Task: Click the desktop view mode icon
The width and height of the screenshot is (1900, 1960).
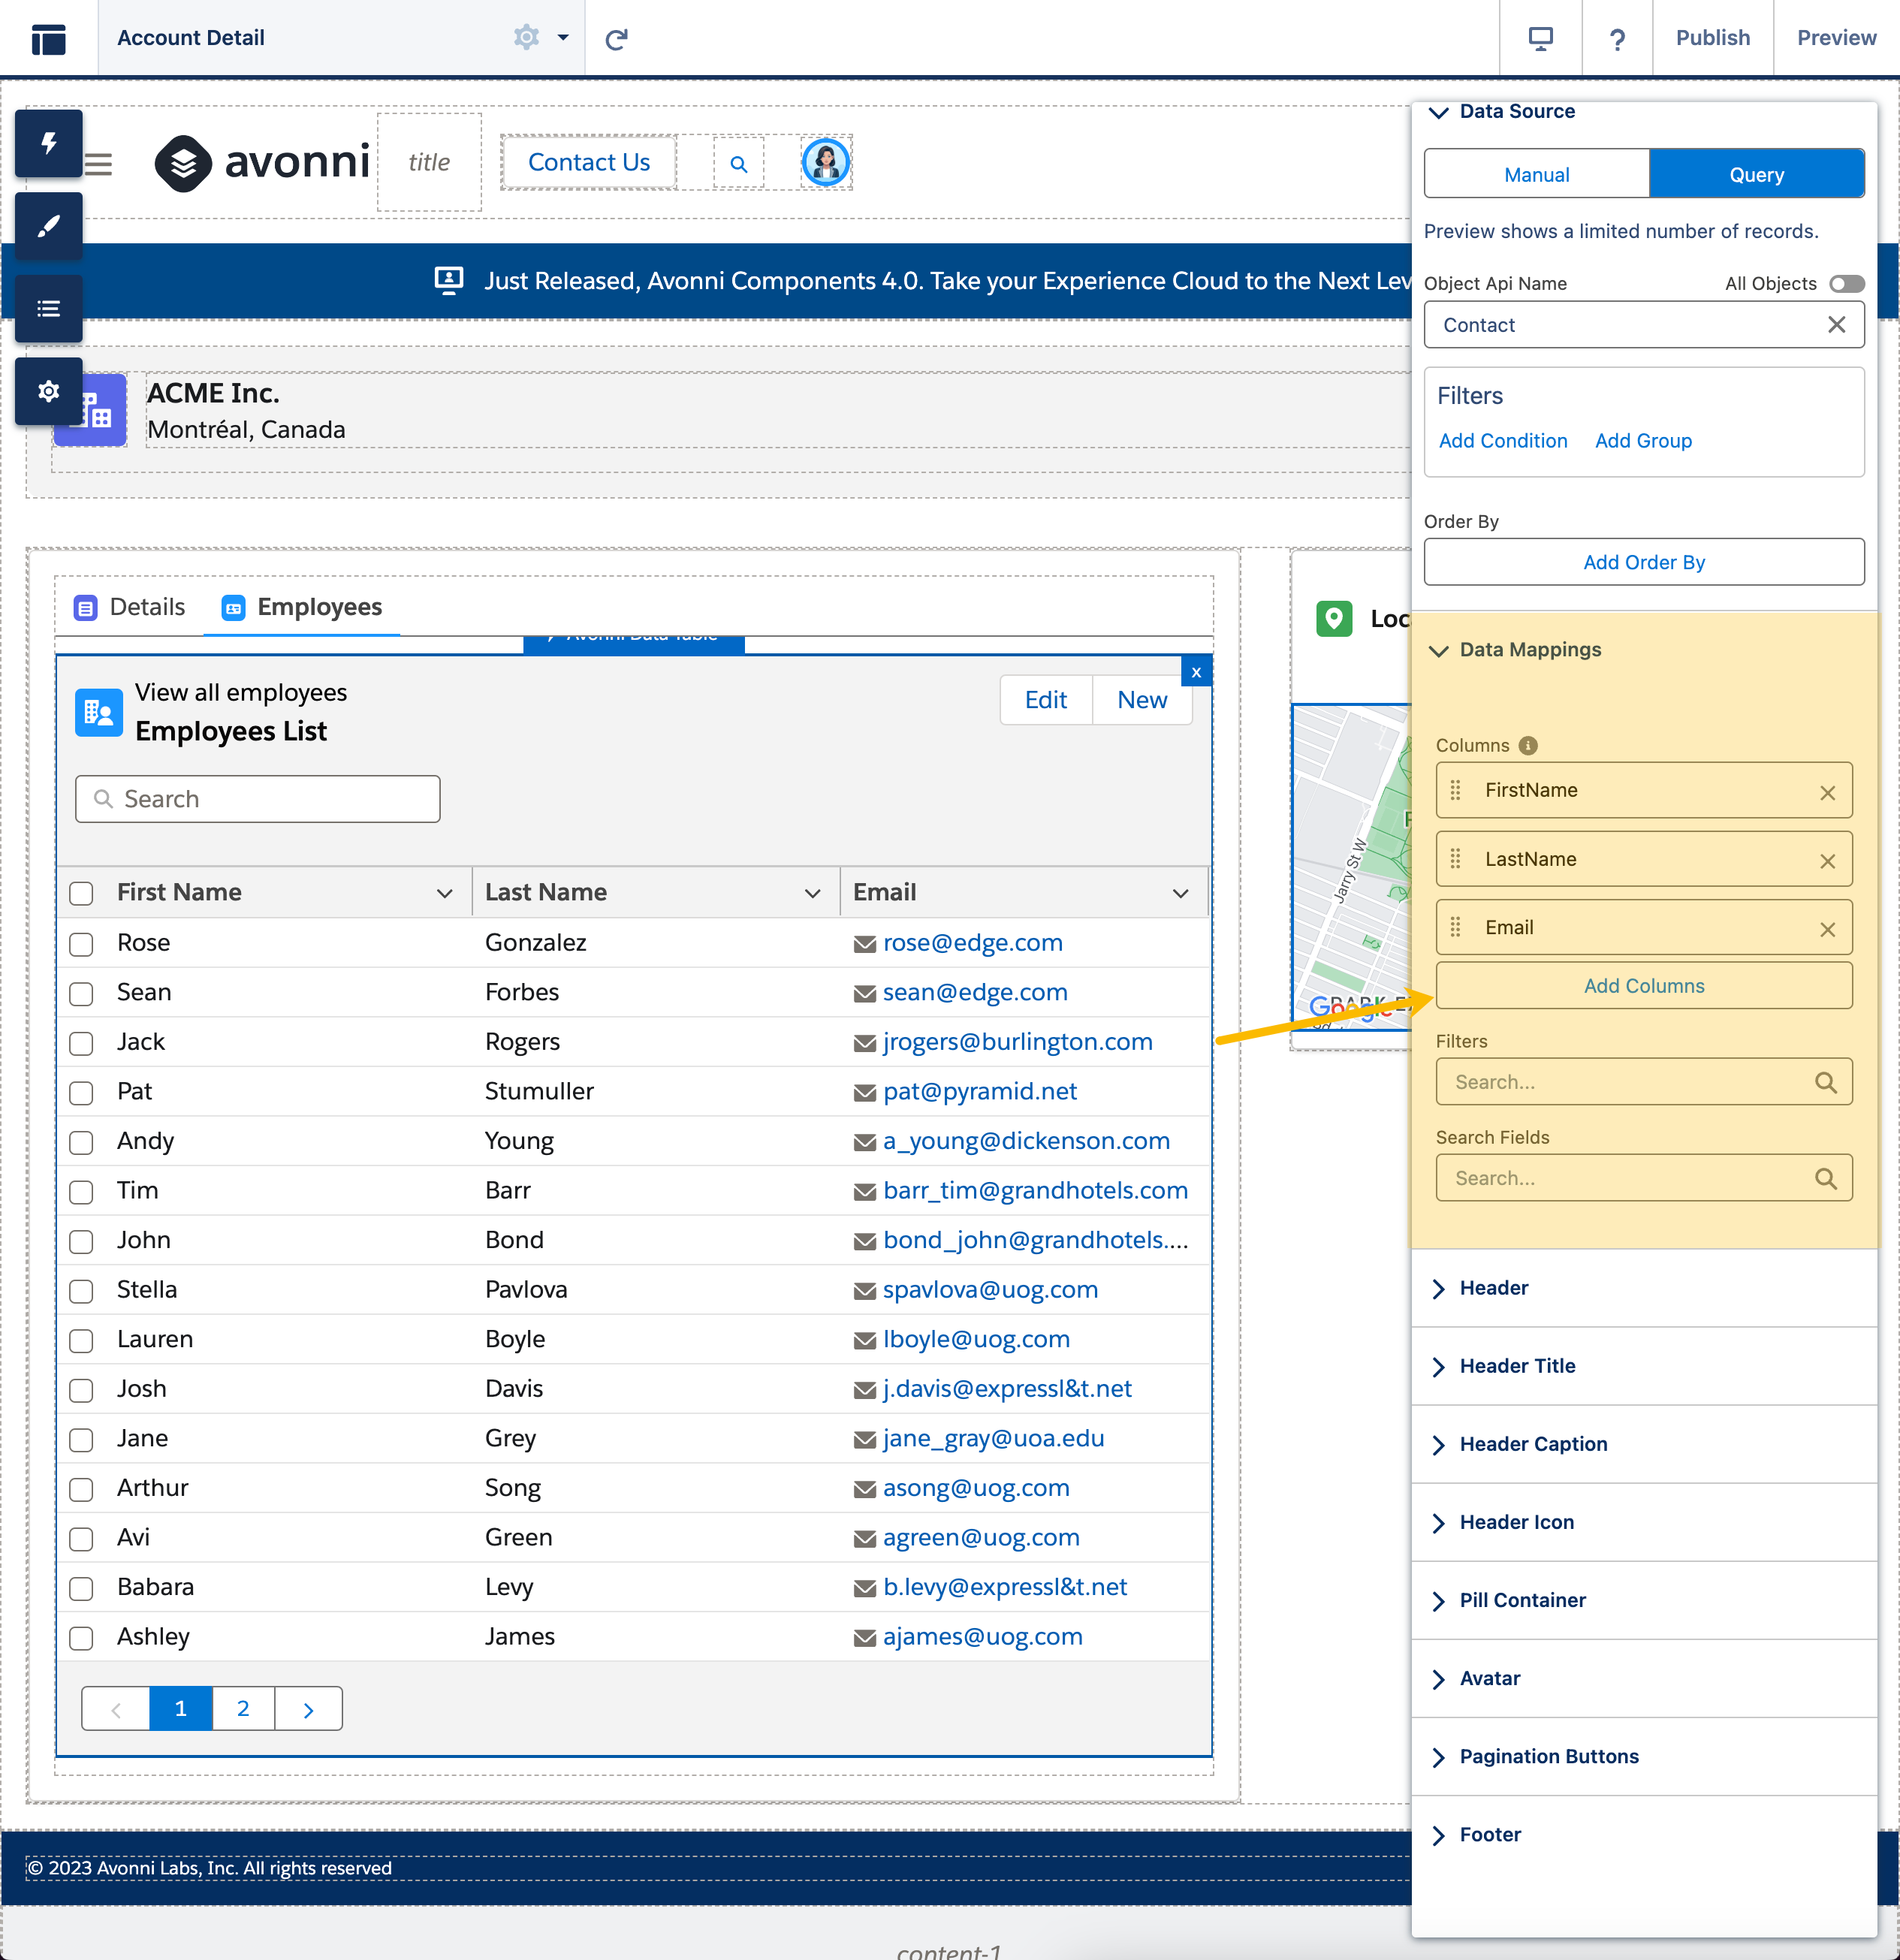Action: click(1540, 38)
